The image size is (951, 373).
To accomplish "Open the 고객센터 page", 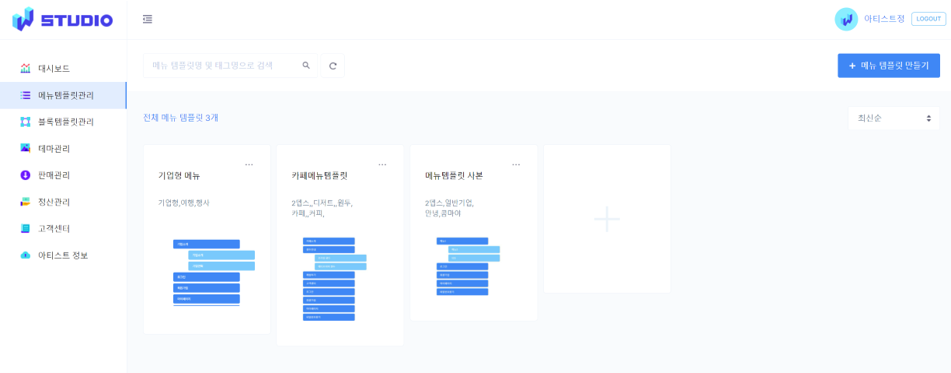I will [x=54, y=229].
